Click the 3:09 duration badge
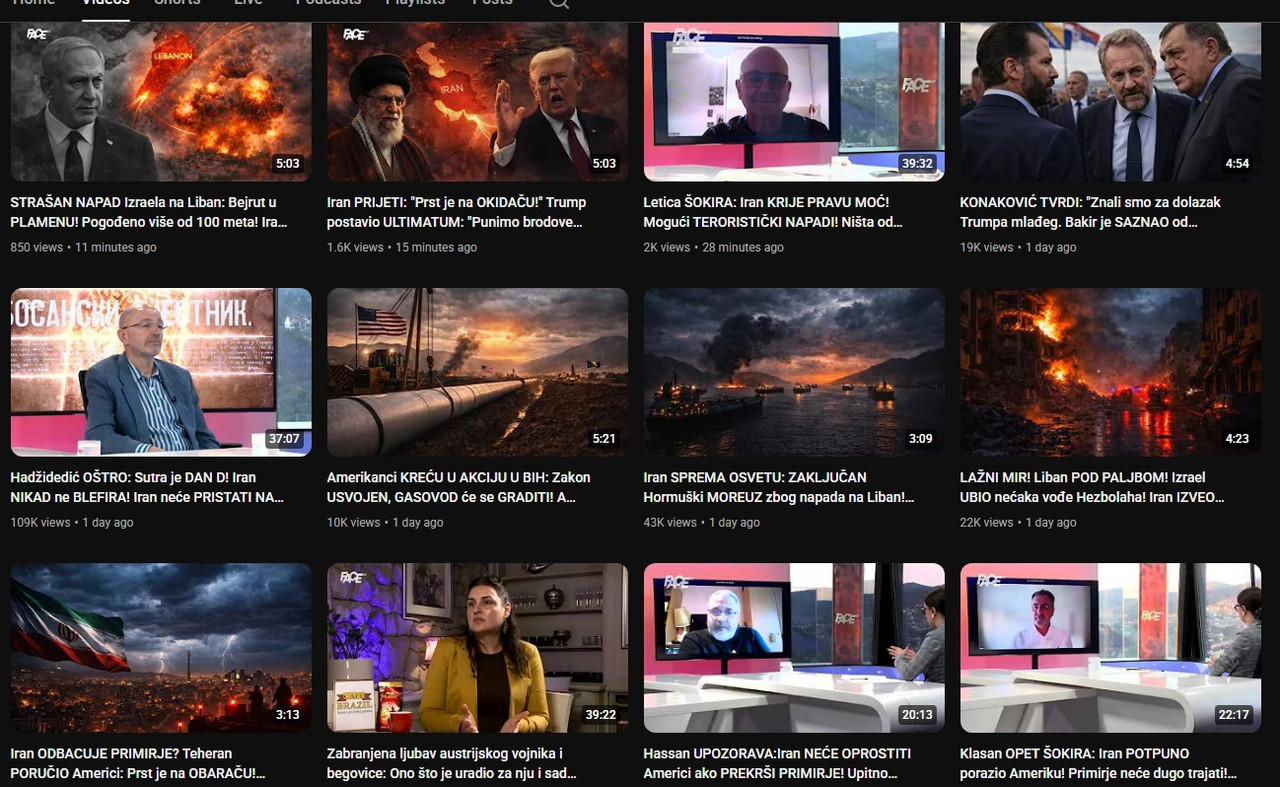Viewport: 1280px width, 787px height. click(920, 439)
